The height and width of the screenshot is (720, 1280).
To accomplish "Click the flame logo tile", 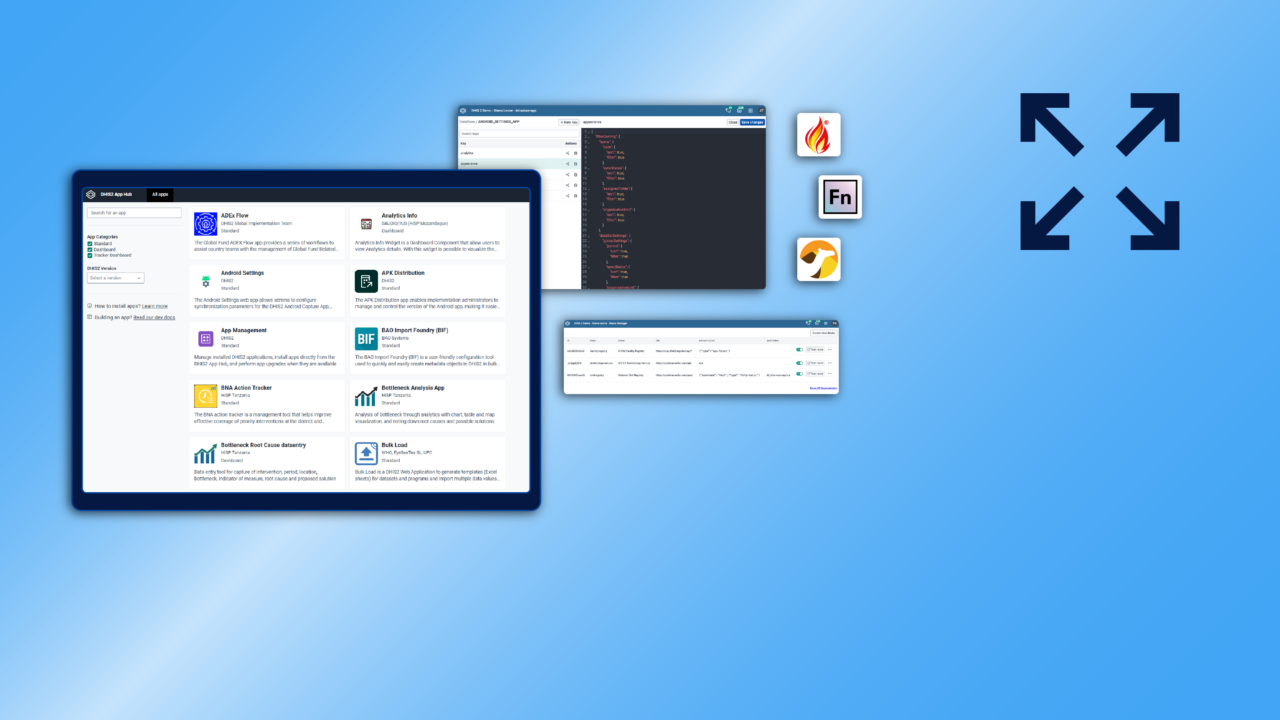I will pos(819,134).
